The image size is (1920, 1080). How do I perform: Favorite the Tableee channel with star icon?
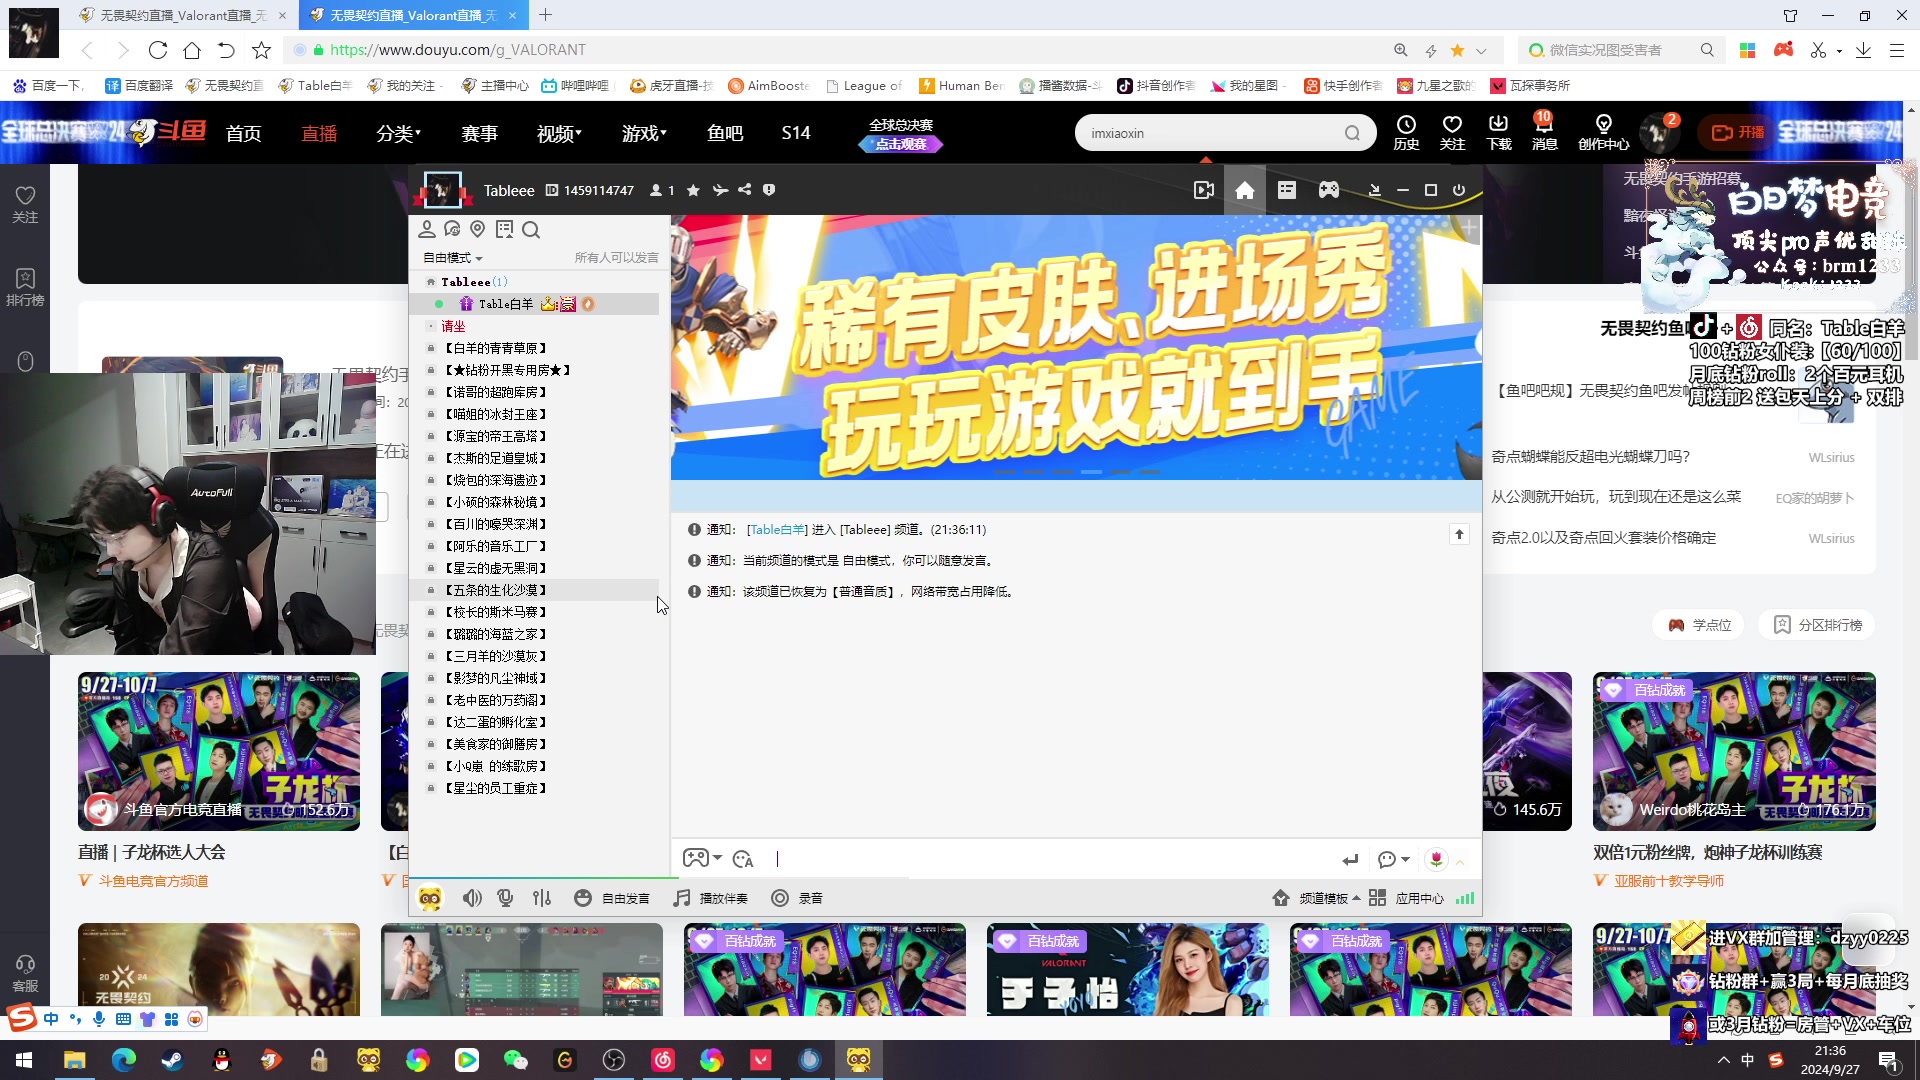(693, 190)
